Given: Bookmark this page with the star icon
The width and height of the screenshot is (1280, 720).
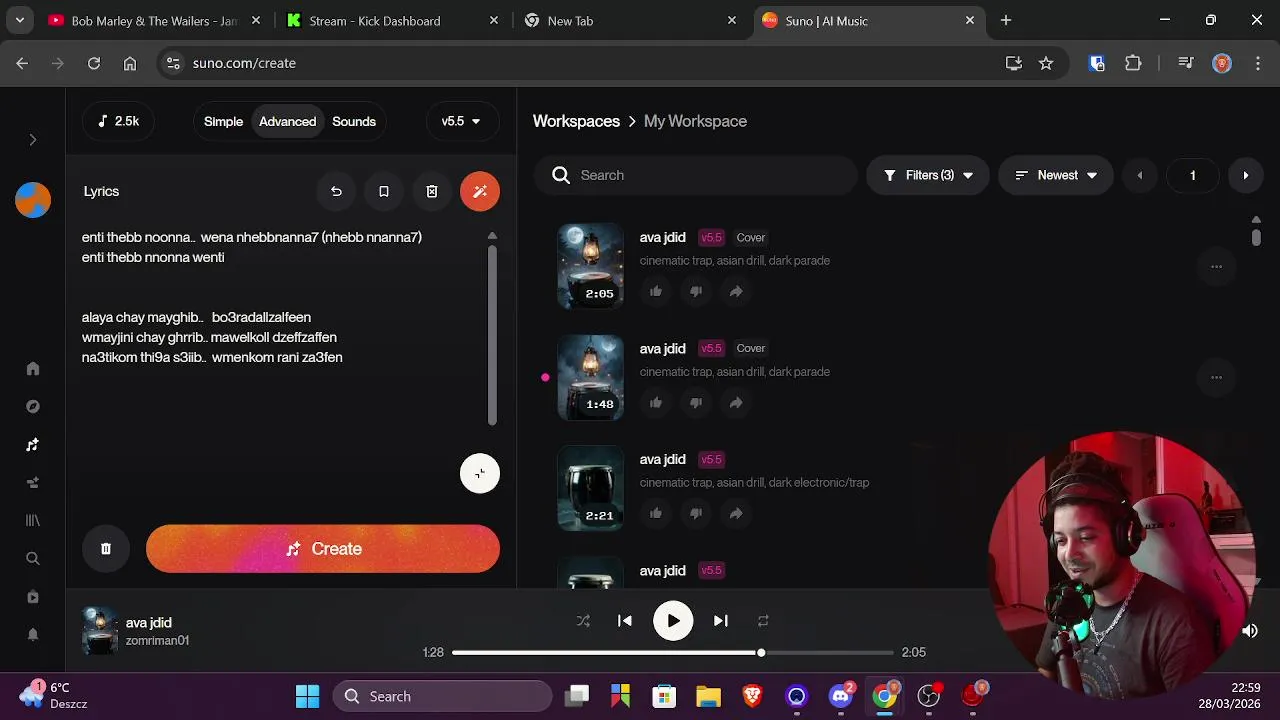Looking at the screenshot, I should tap(1046, 63).
